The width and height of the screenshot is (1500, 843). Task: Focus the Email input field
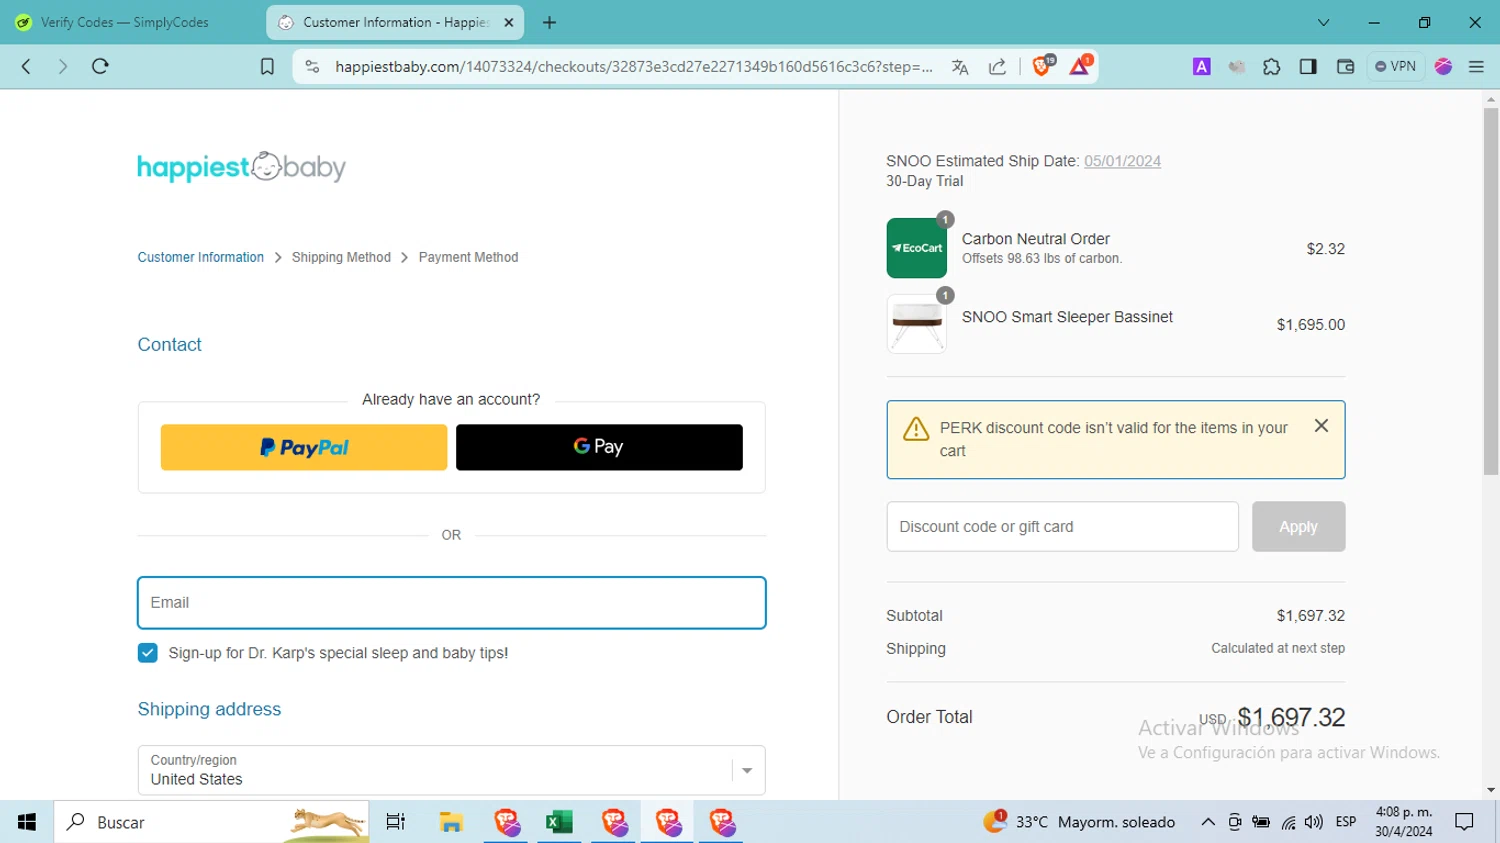coord(452,603)
